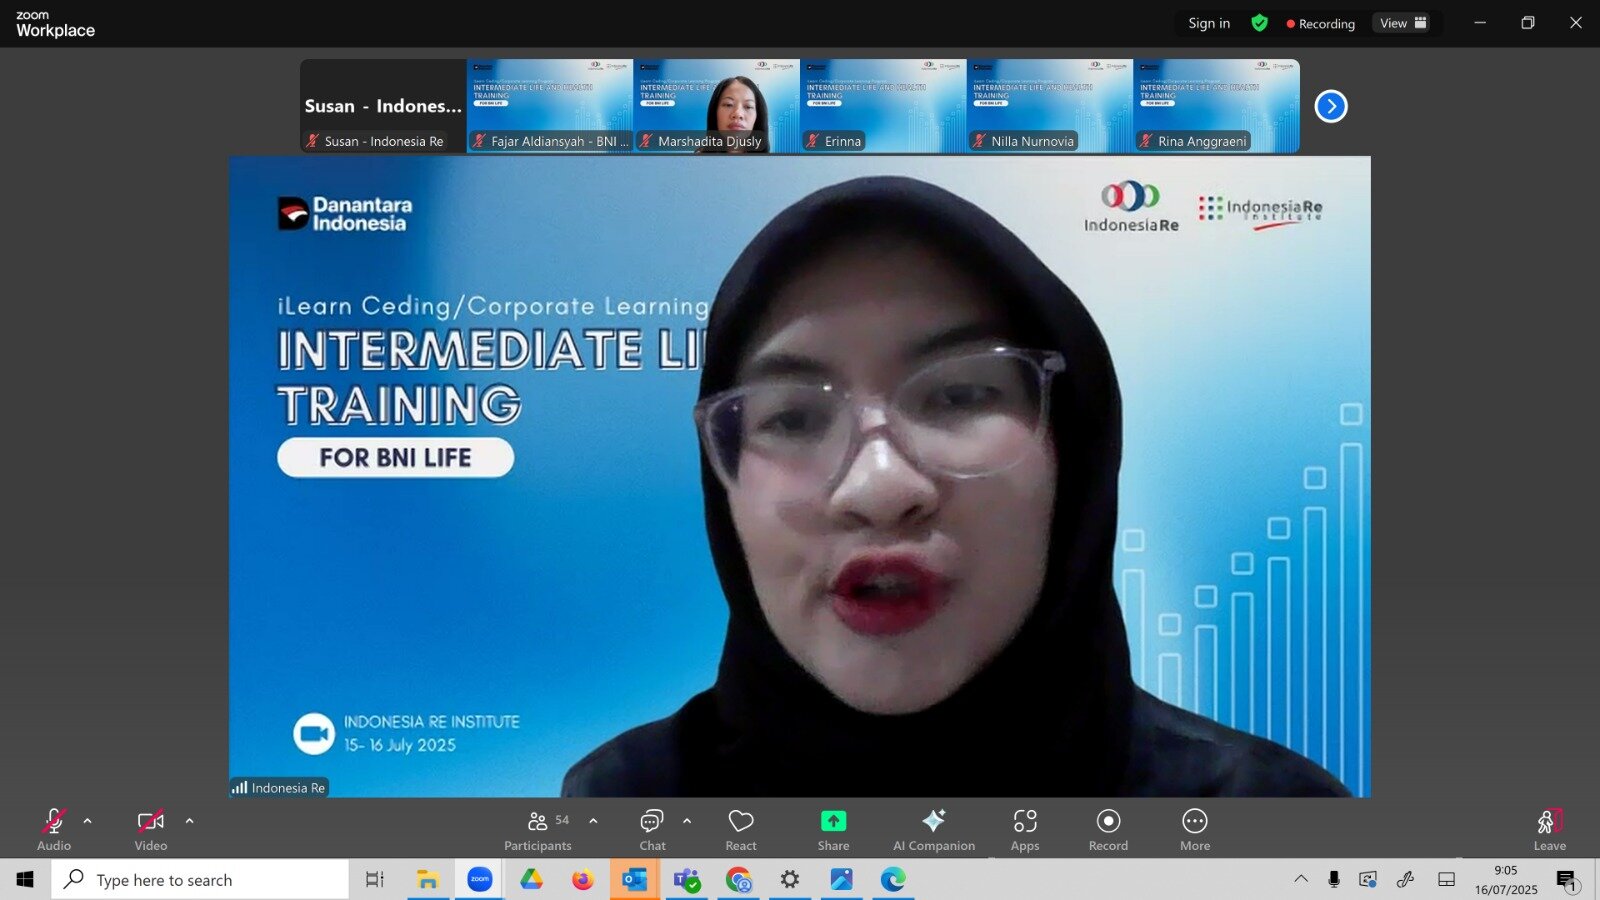Click the Type here to search box
The image size is (1600, 900).
200,879
